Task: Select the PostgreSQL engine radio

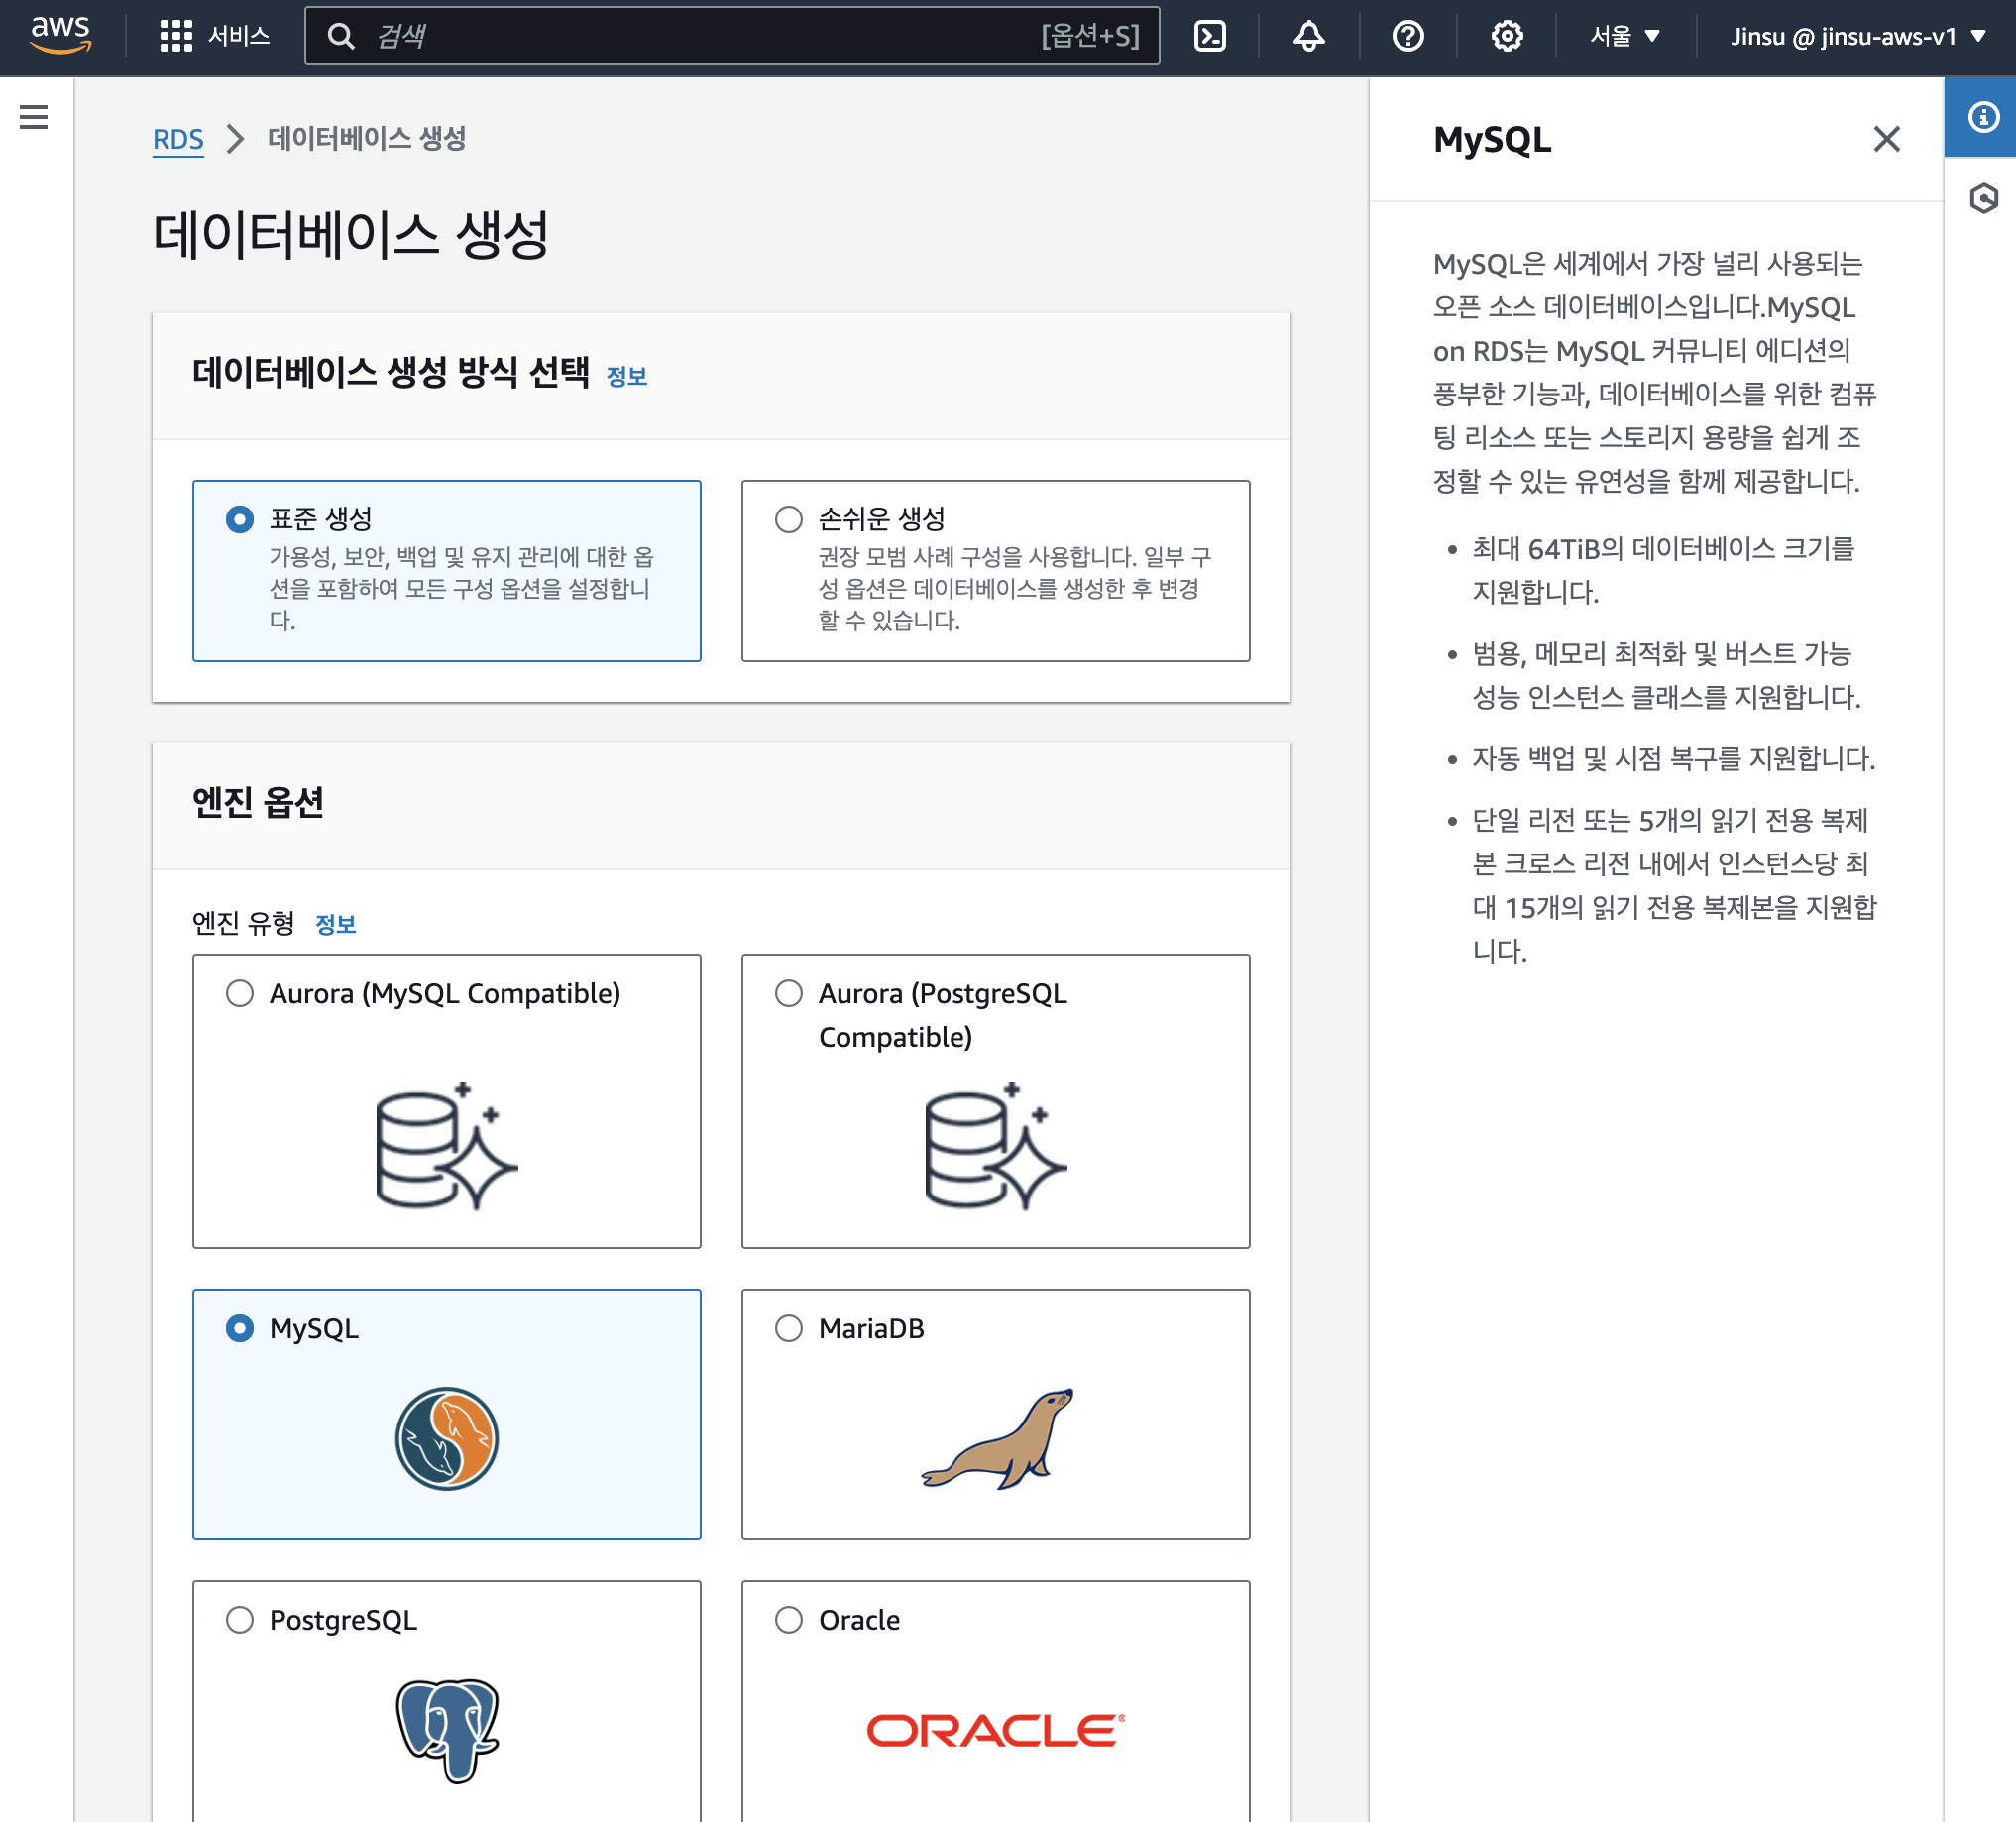Action: click(x=239, y=1619)
